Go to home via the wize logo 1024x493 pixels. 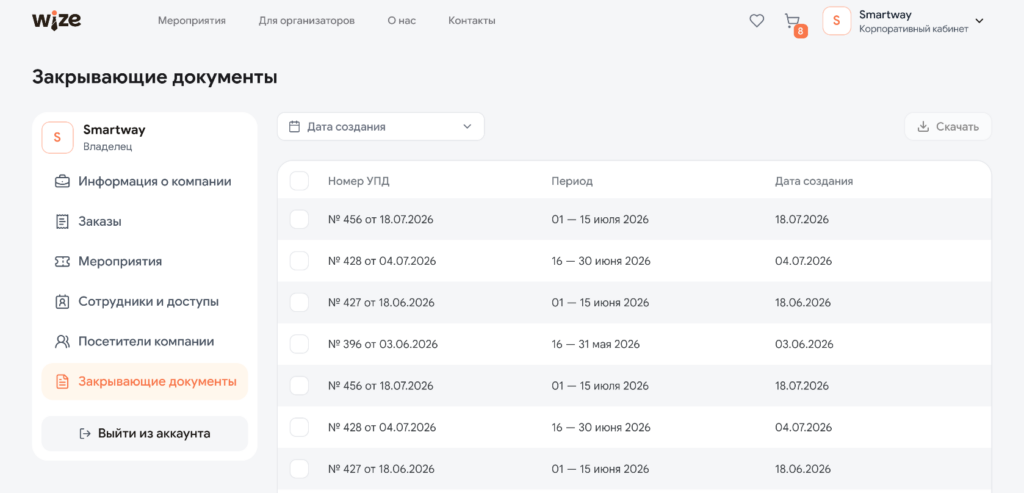click(x=57, y=20)
